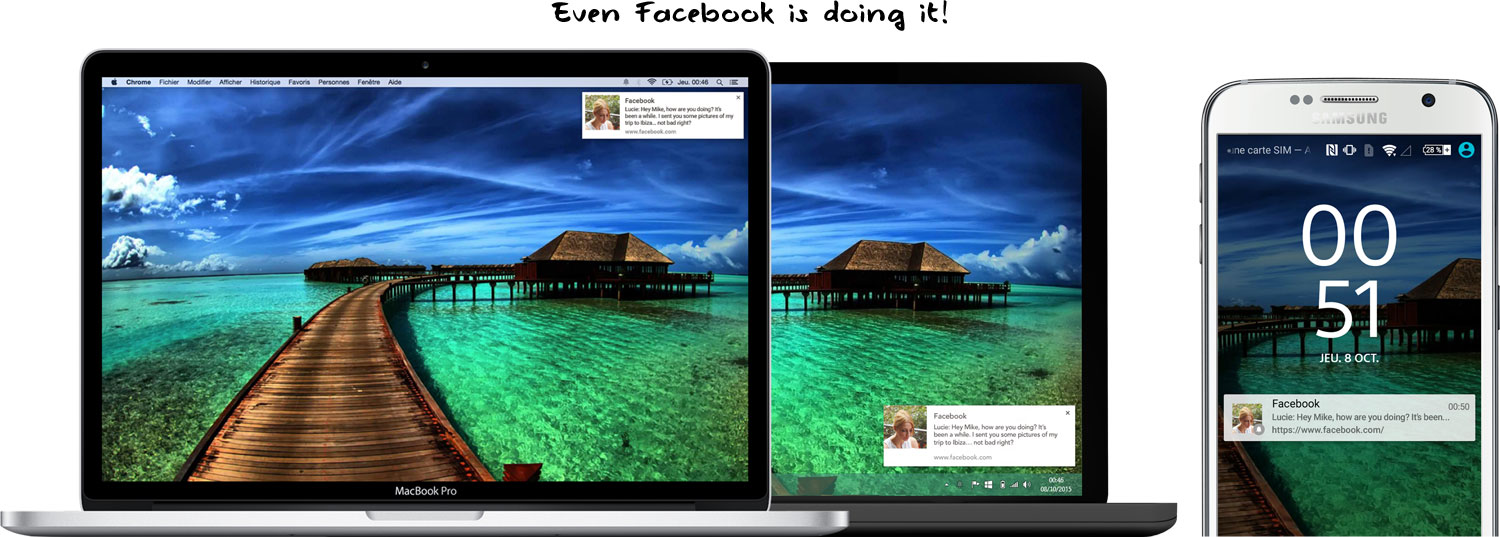The height and width of the screenshot is (537, 1500).
Task: Tap the 00:50 timestamp in phone notification
Action: [1459, 407]
